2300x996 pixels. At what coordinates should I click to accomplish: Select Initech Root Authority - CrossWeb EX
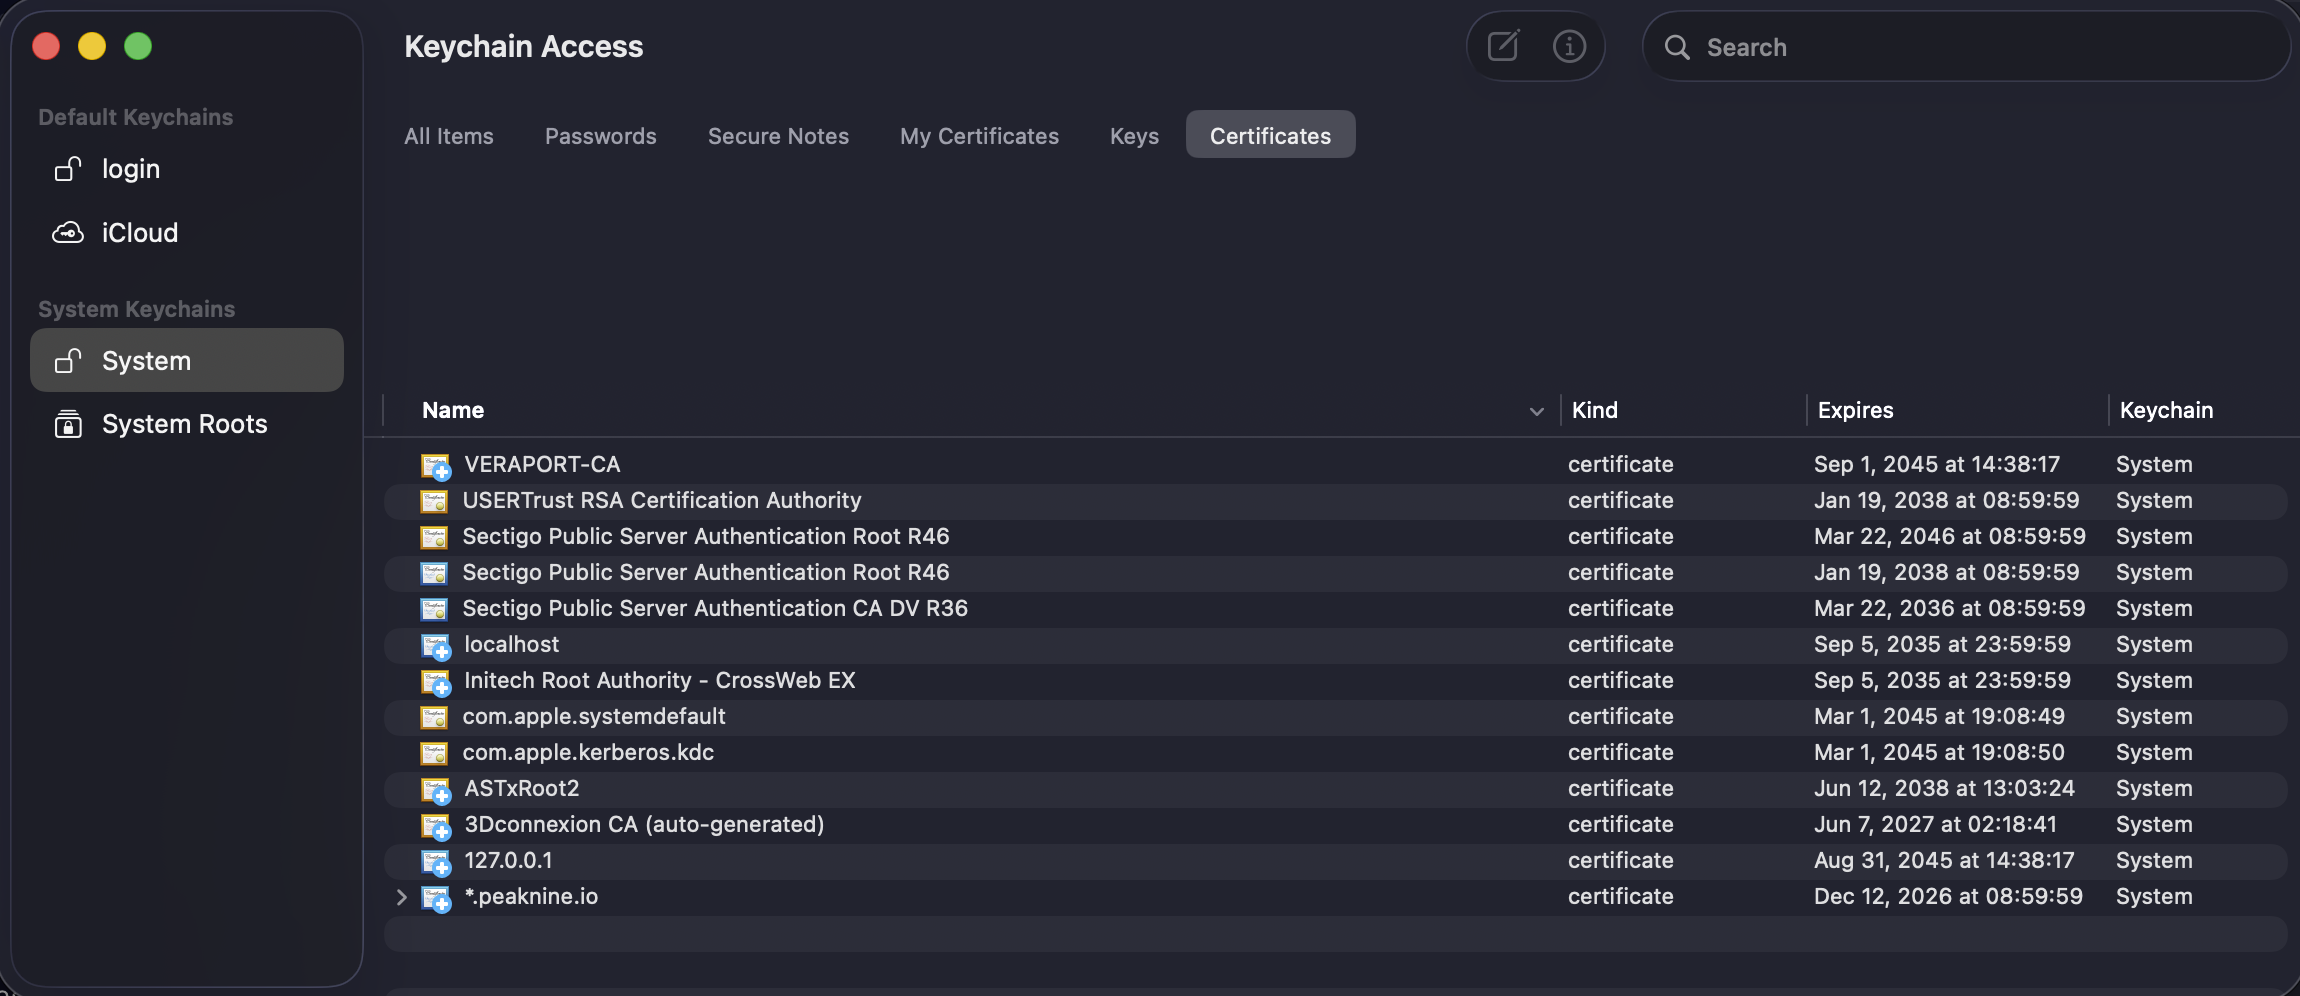(660, 680)
